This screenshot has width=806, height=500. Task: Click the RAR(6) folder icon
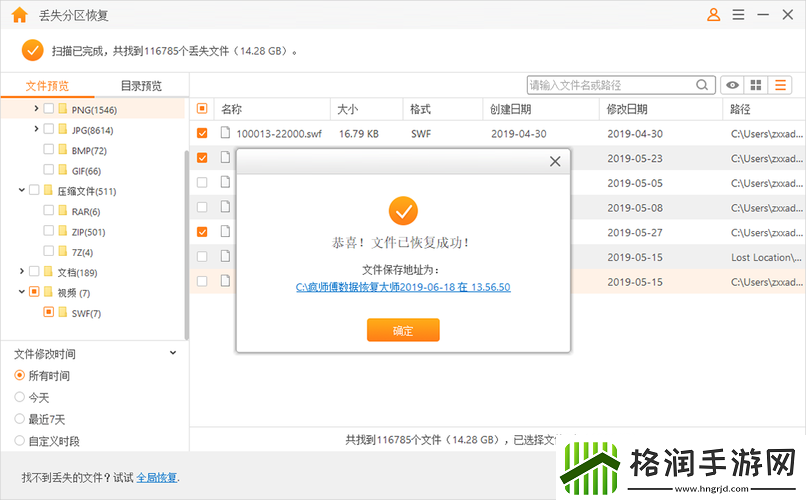click(x=63, y=210)
